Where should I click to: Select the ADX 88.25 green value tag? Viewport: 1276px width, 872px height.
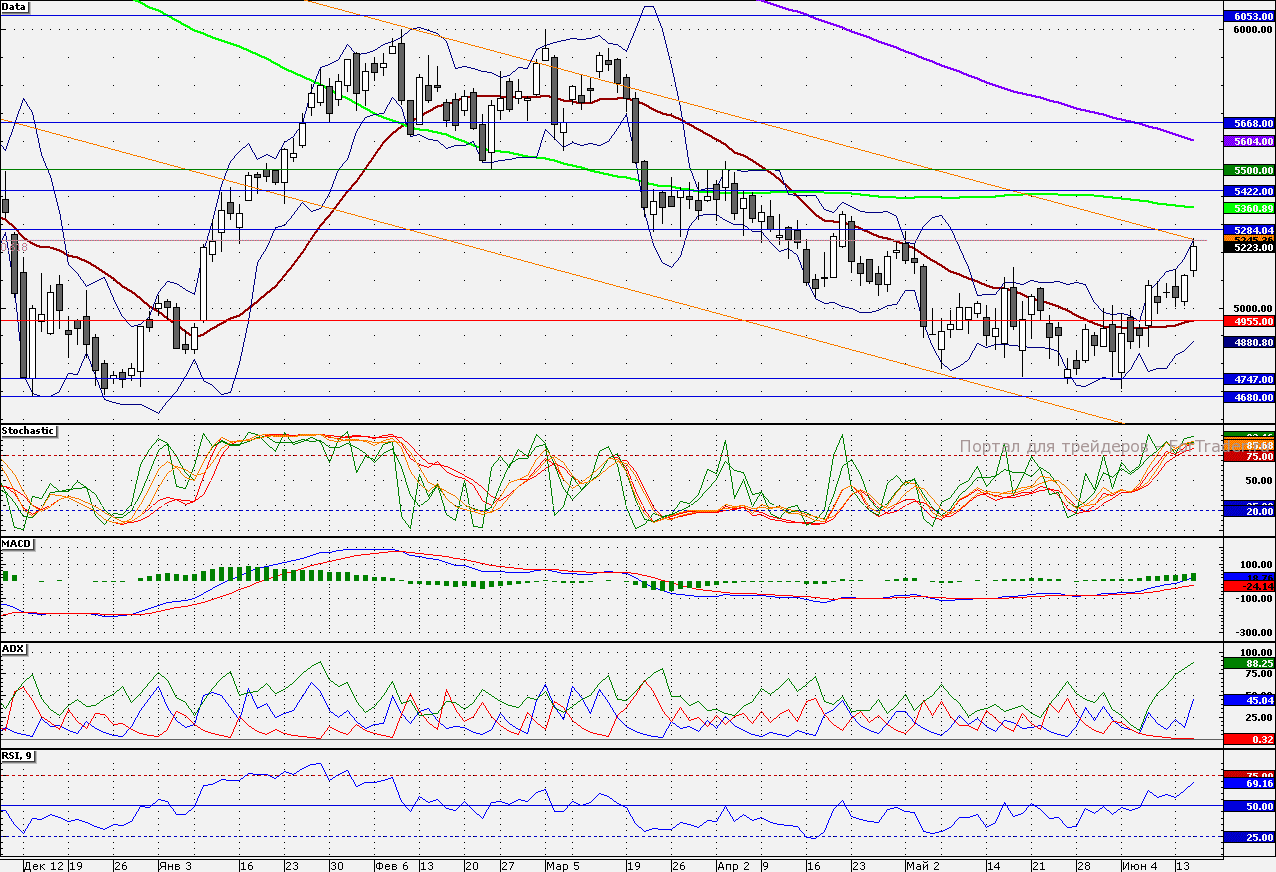(x=1250, y=663)
